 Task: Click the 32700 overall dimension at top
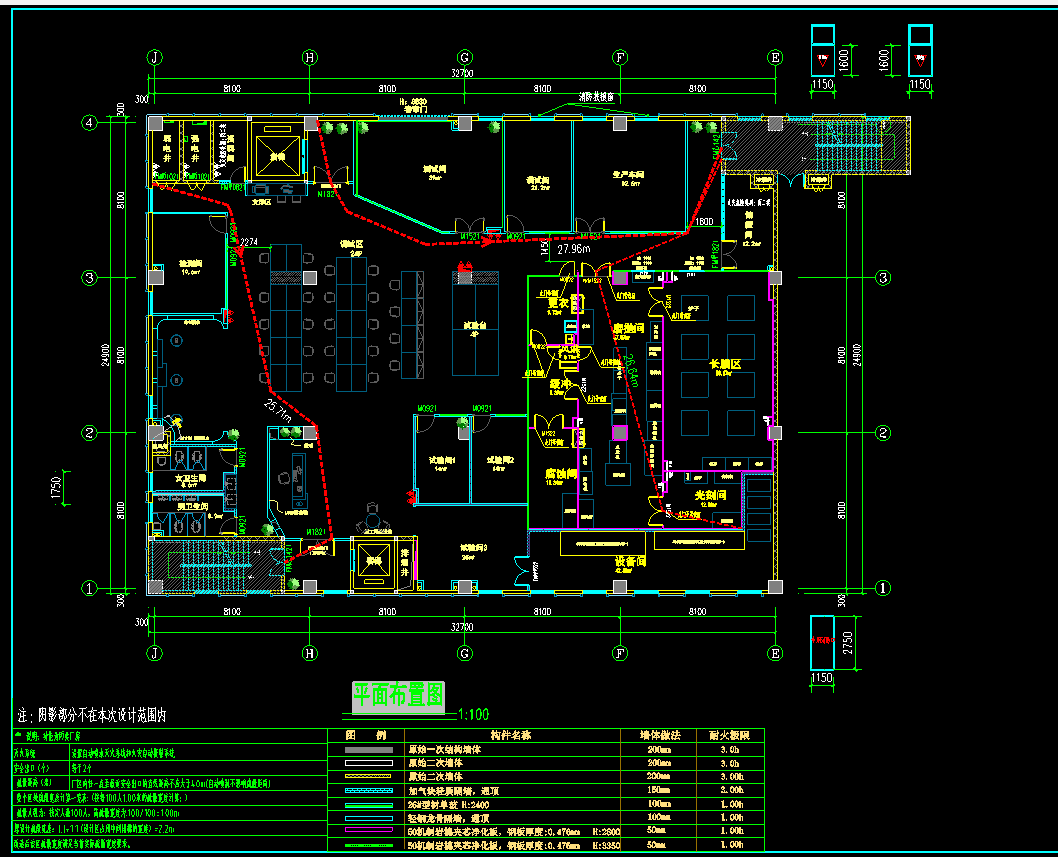(463, 73)
